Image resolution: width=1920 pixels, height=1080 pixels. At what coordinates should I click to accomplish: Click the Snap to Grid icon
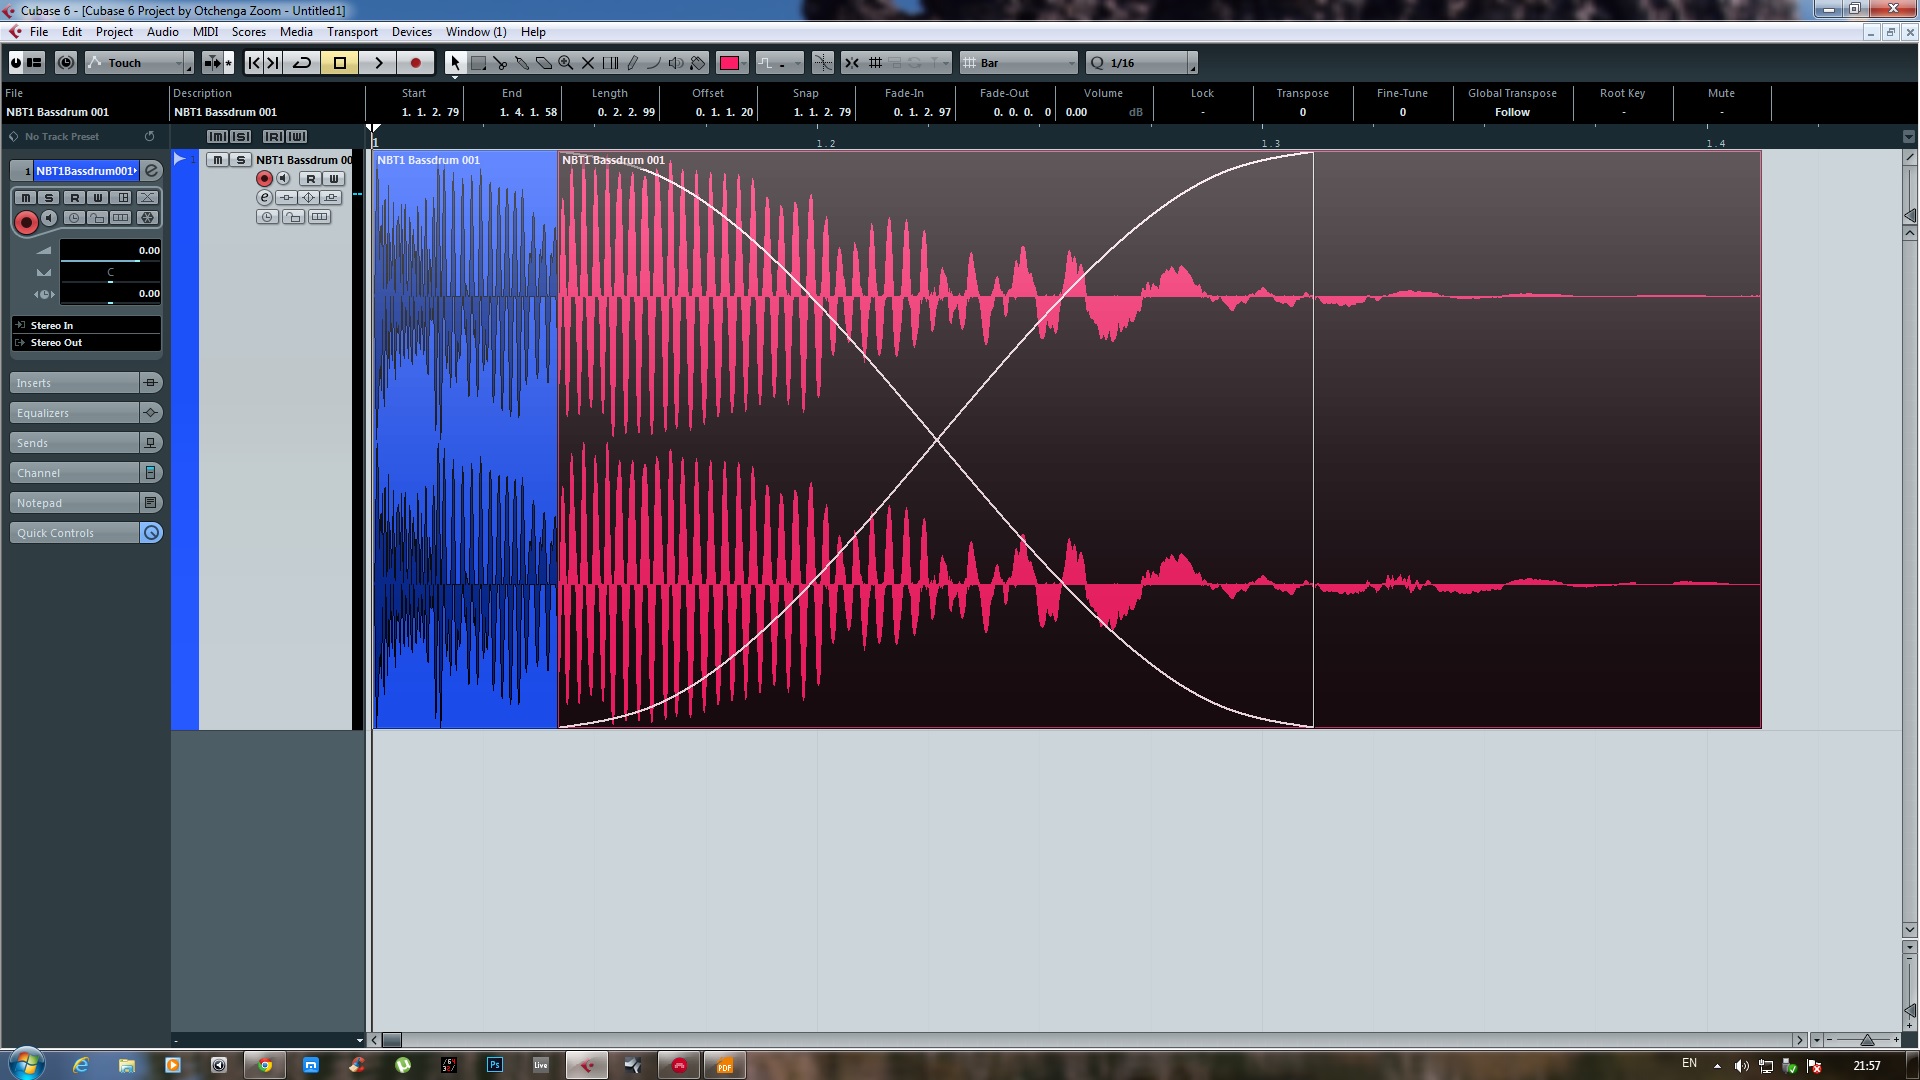pyautogui.click(x=877, y=62)
